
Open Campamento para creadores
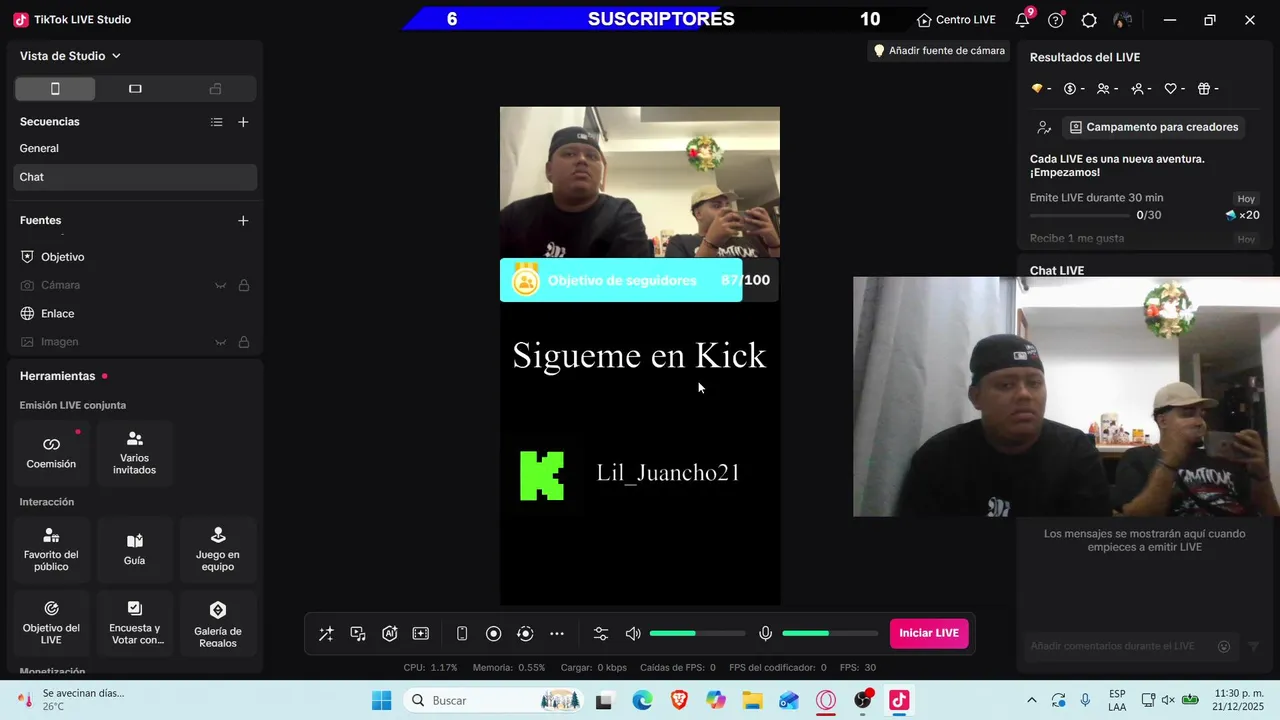pos(1153,127)
